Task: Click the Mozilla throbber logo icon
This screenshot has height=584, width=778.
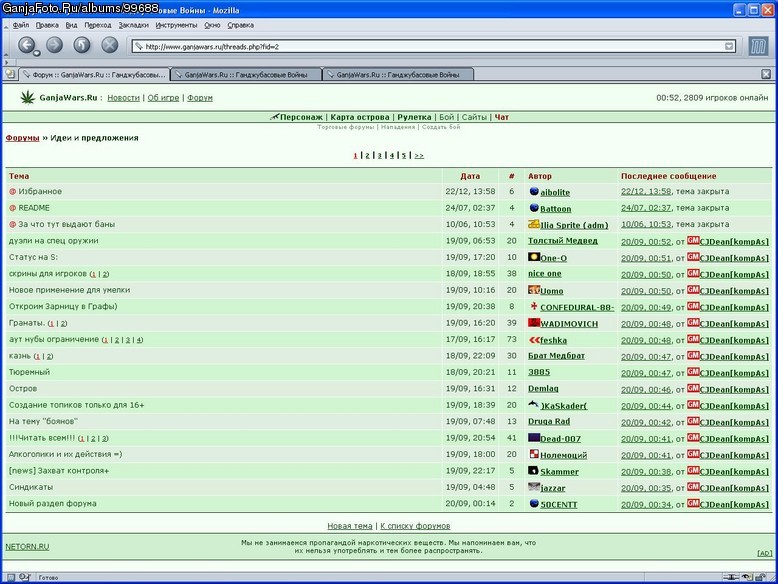Action: [x=758, y=47]
